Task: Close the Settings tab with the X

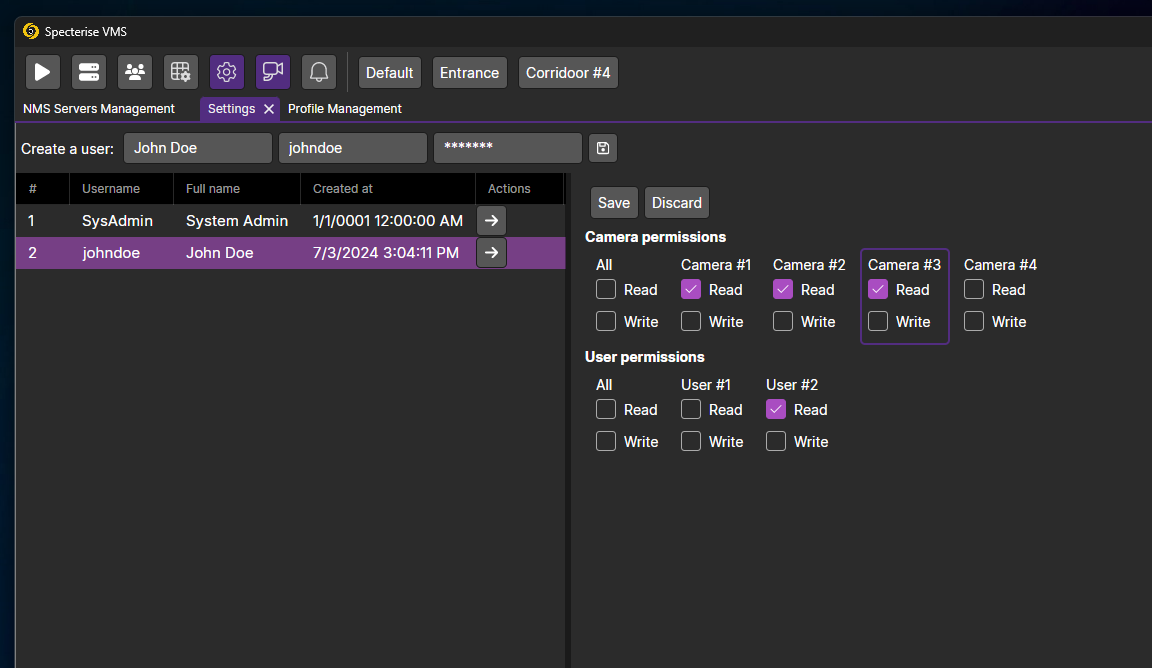Action: pyautogui.click(x=269, y=109)
